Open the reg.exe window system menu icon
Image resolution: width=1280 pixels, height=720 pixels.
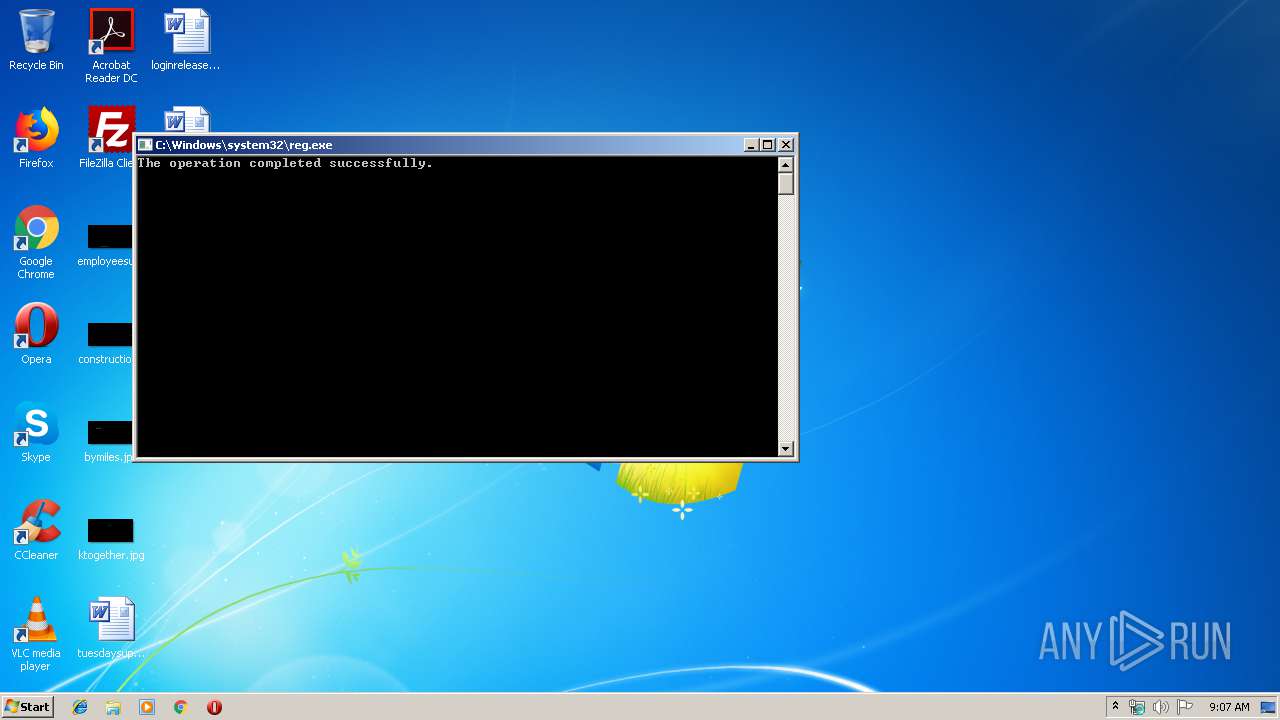(145, 145)
